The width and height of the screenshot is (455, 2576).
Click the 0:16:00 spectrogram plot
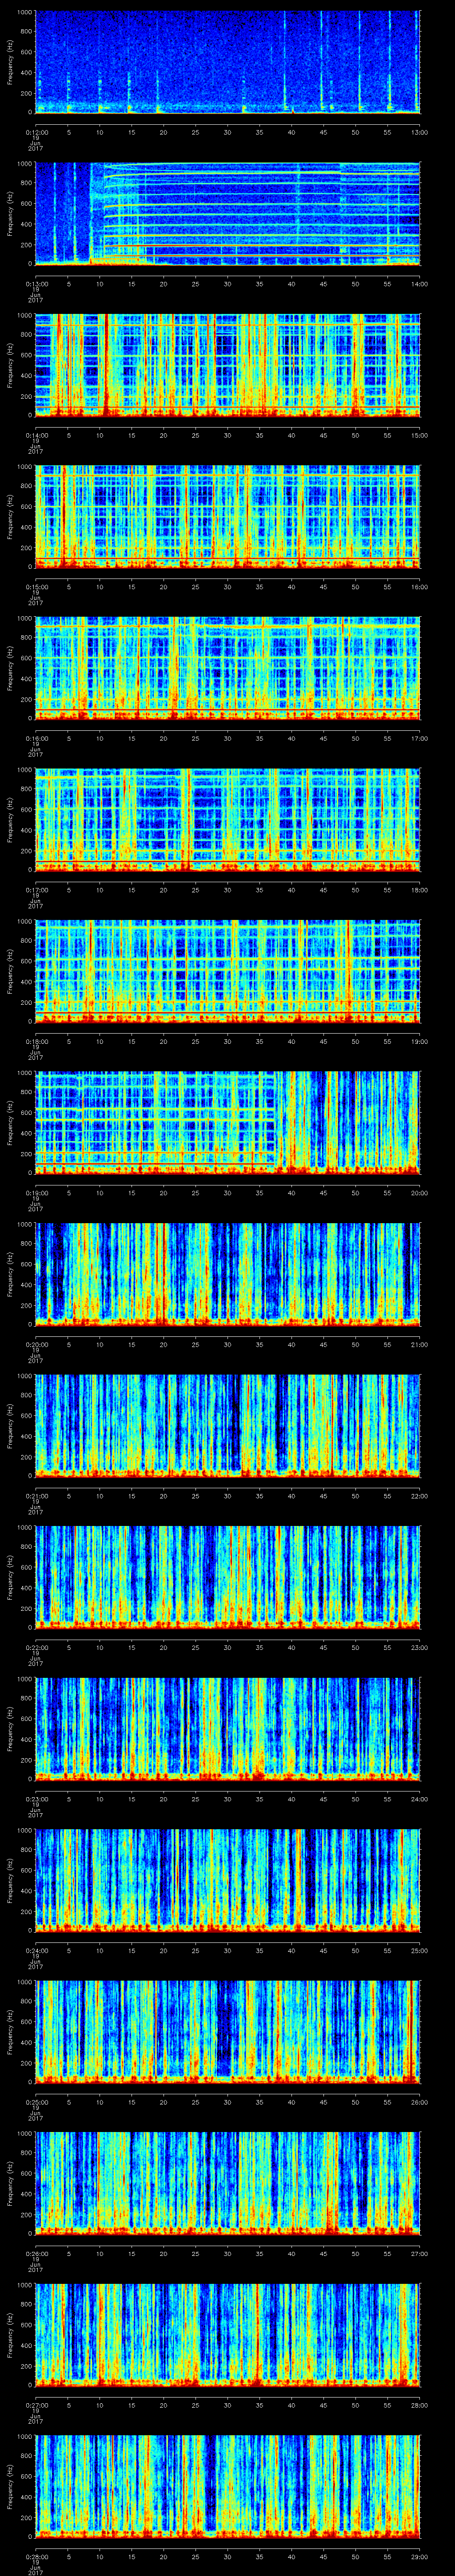pyautogui.click(x=227, y=667)
